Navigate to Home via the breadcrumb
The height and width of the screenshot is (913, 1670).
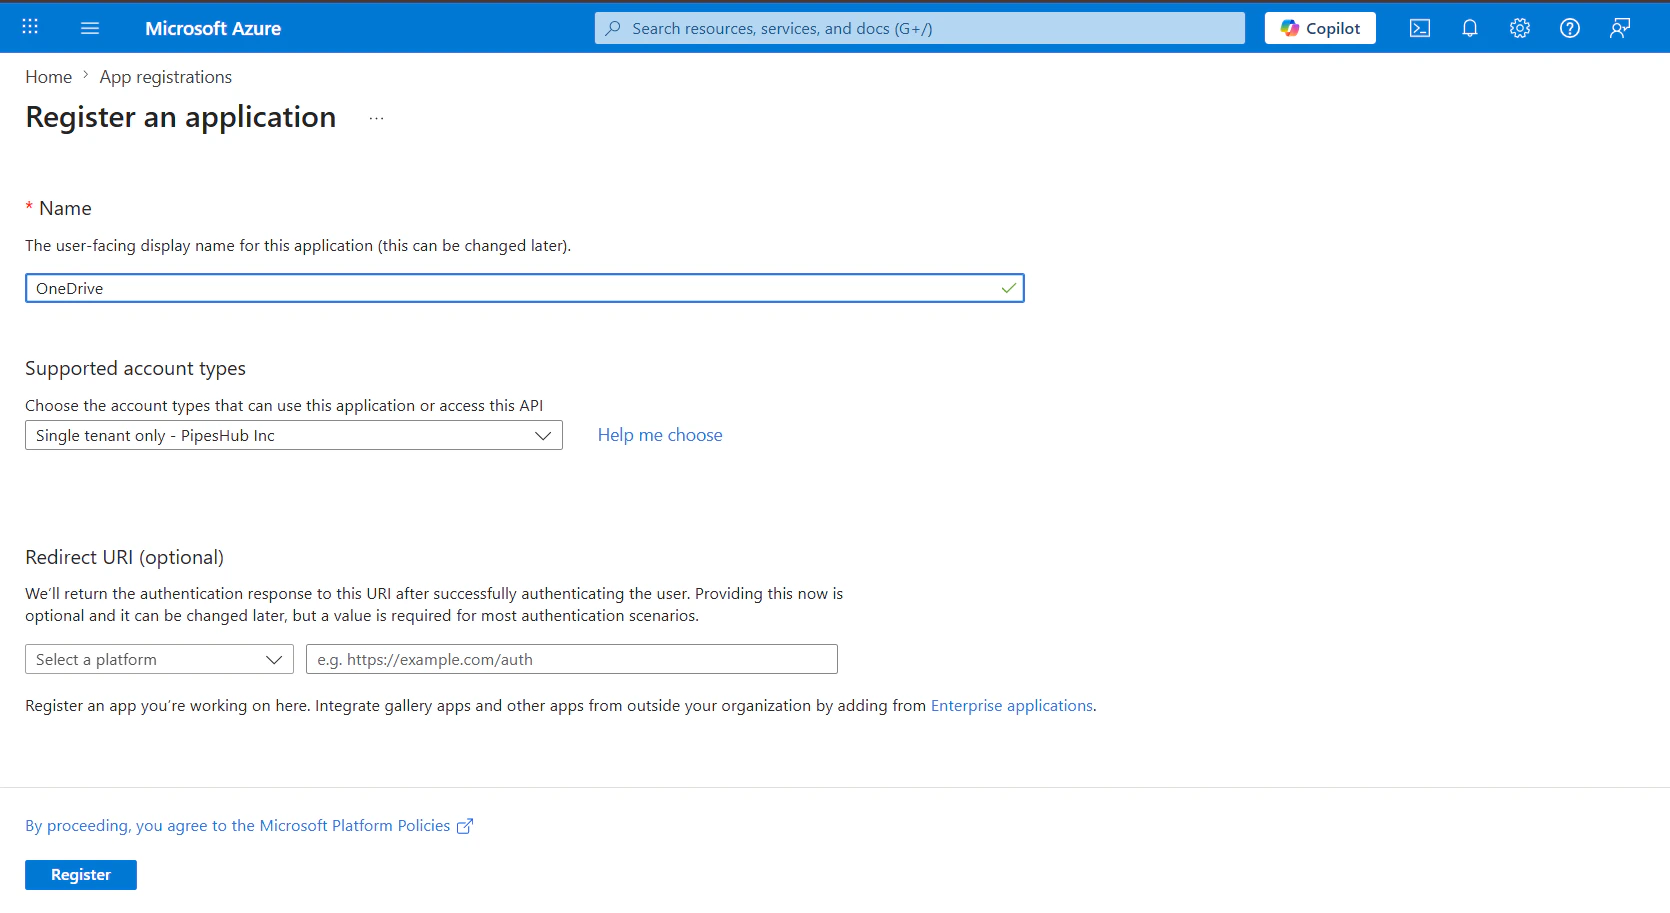(x=48, y=76)
